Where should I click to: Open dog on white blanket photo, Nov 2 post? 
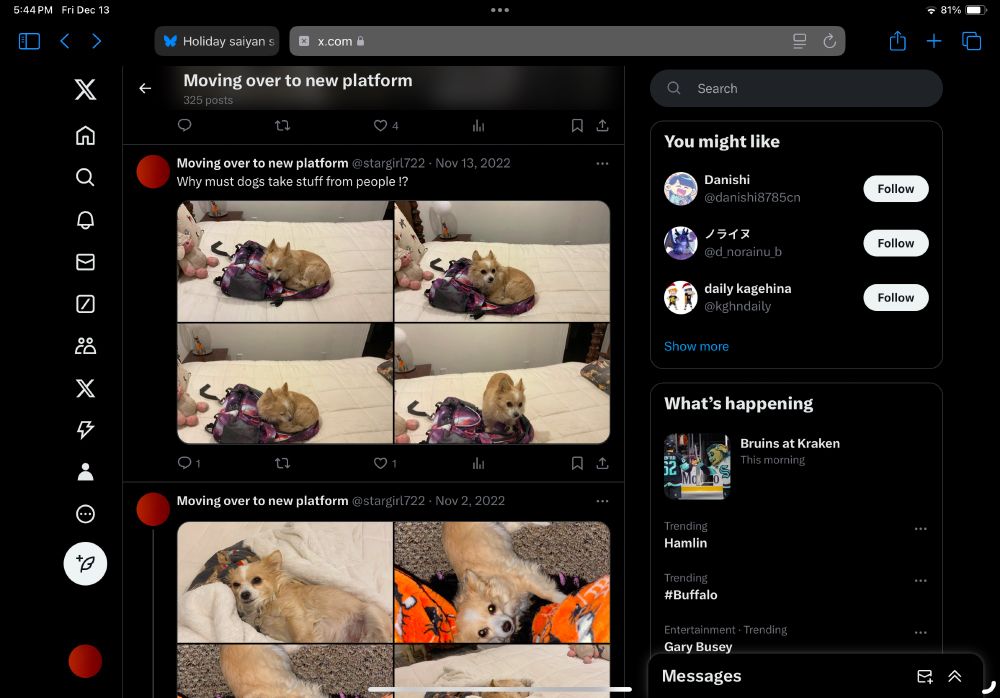(x=285, y=582)
